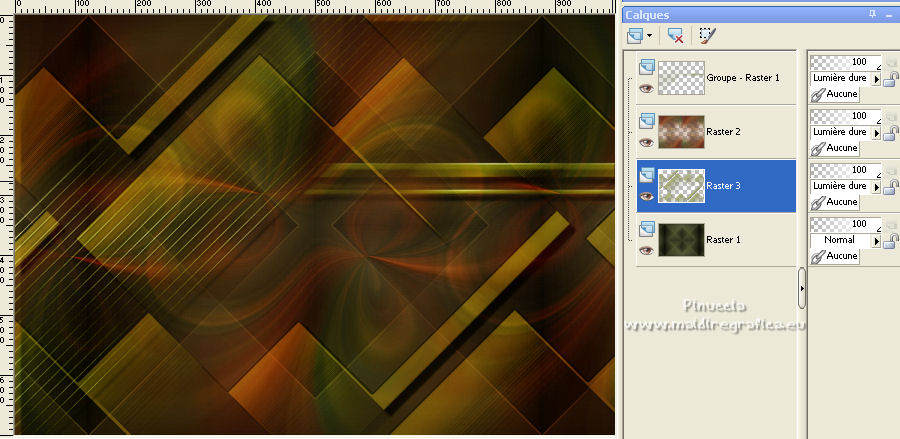Select the Raster 1 layer name
Screen dimensions: 900x439
coord(723,240)
